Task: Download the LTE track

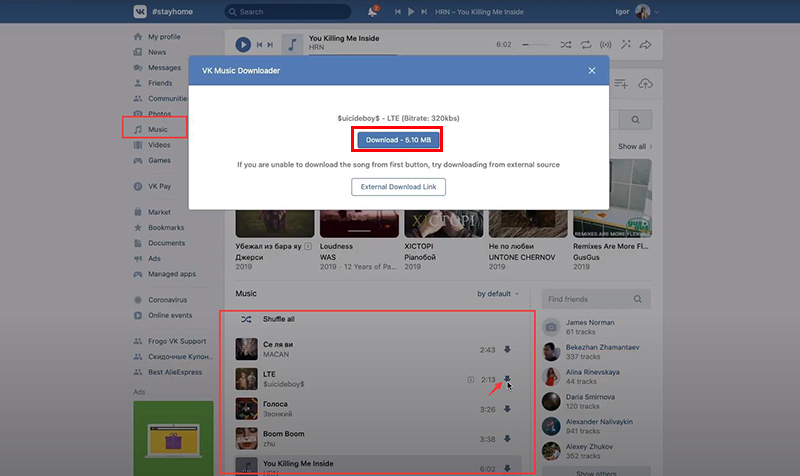Action: (x=507, y=378)
